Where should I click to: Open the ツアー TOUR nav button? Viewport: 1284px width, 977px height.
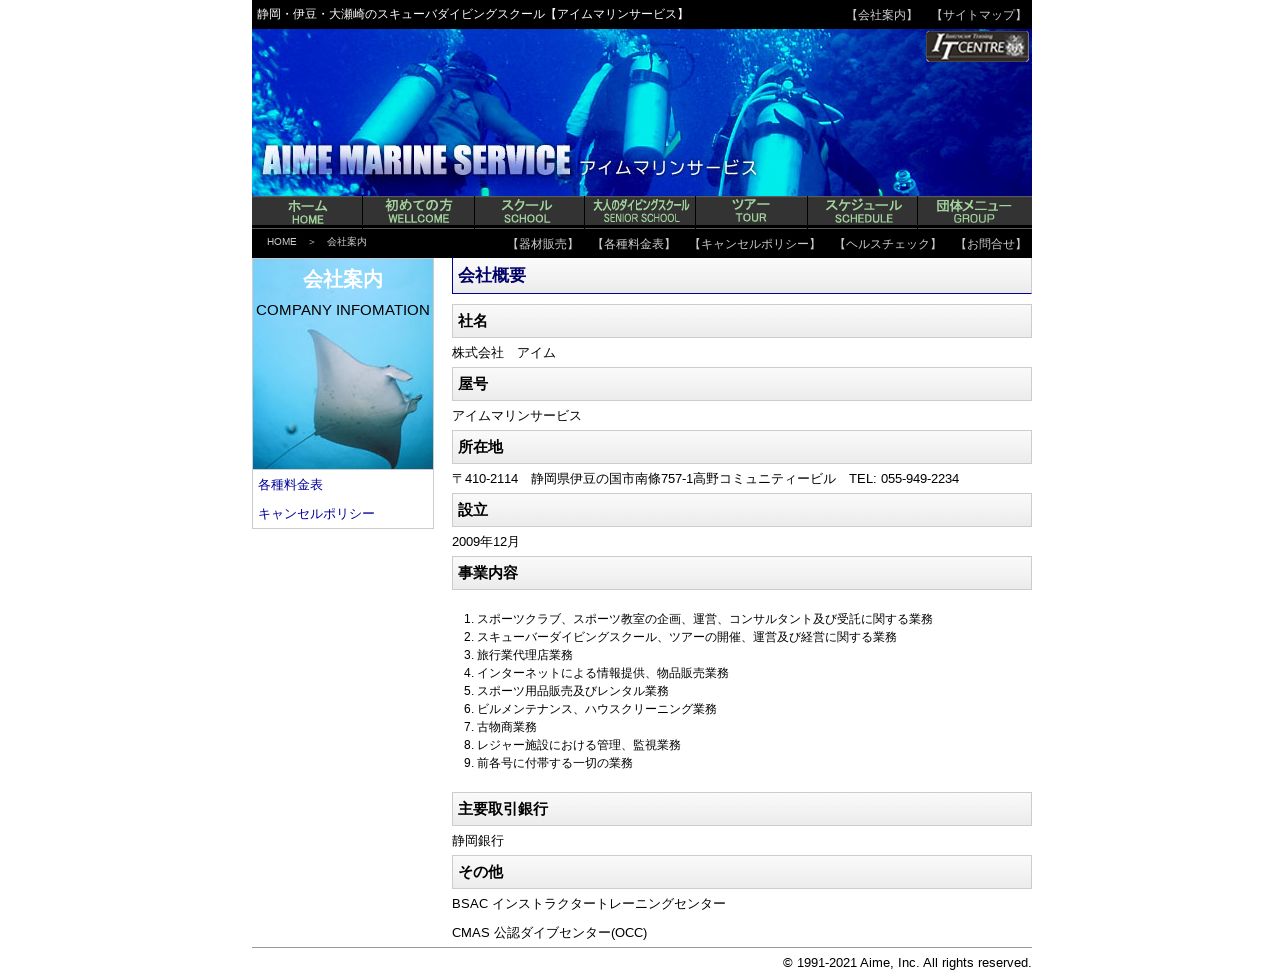[751, 212]
